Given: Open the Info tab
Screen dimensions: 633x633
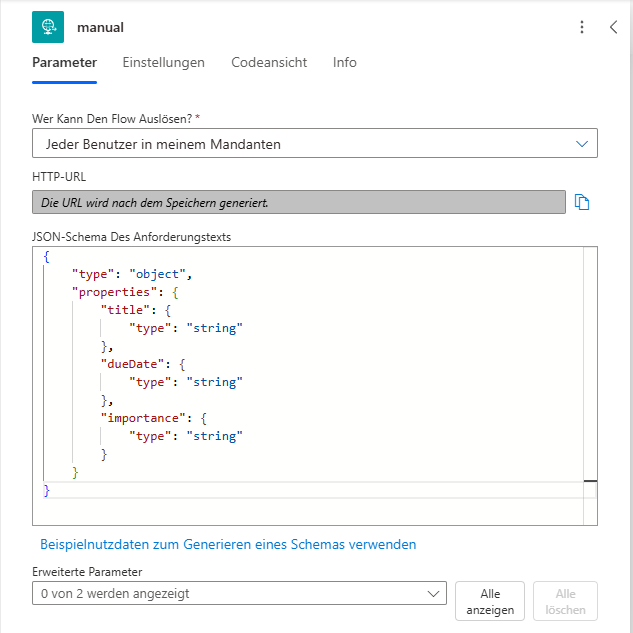Looking at the screenshot, I should [x=344, y=62].
